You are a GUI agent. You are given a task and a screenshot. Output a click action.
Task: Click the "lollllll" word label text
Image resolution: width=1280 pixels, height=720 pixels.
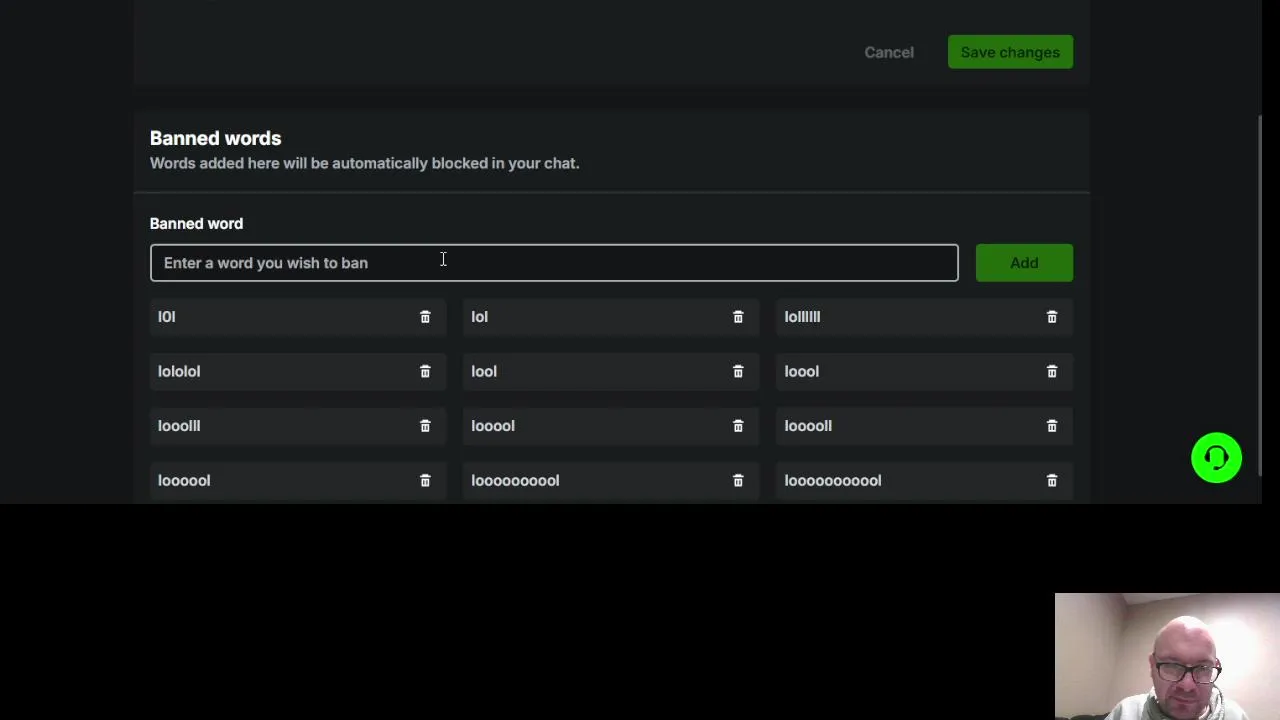802,317
